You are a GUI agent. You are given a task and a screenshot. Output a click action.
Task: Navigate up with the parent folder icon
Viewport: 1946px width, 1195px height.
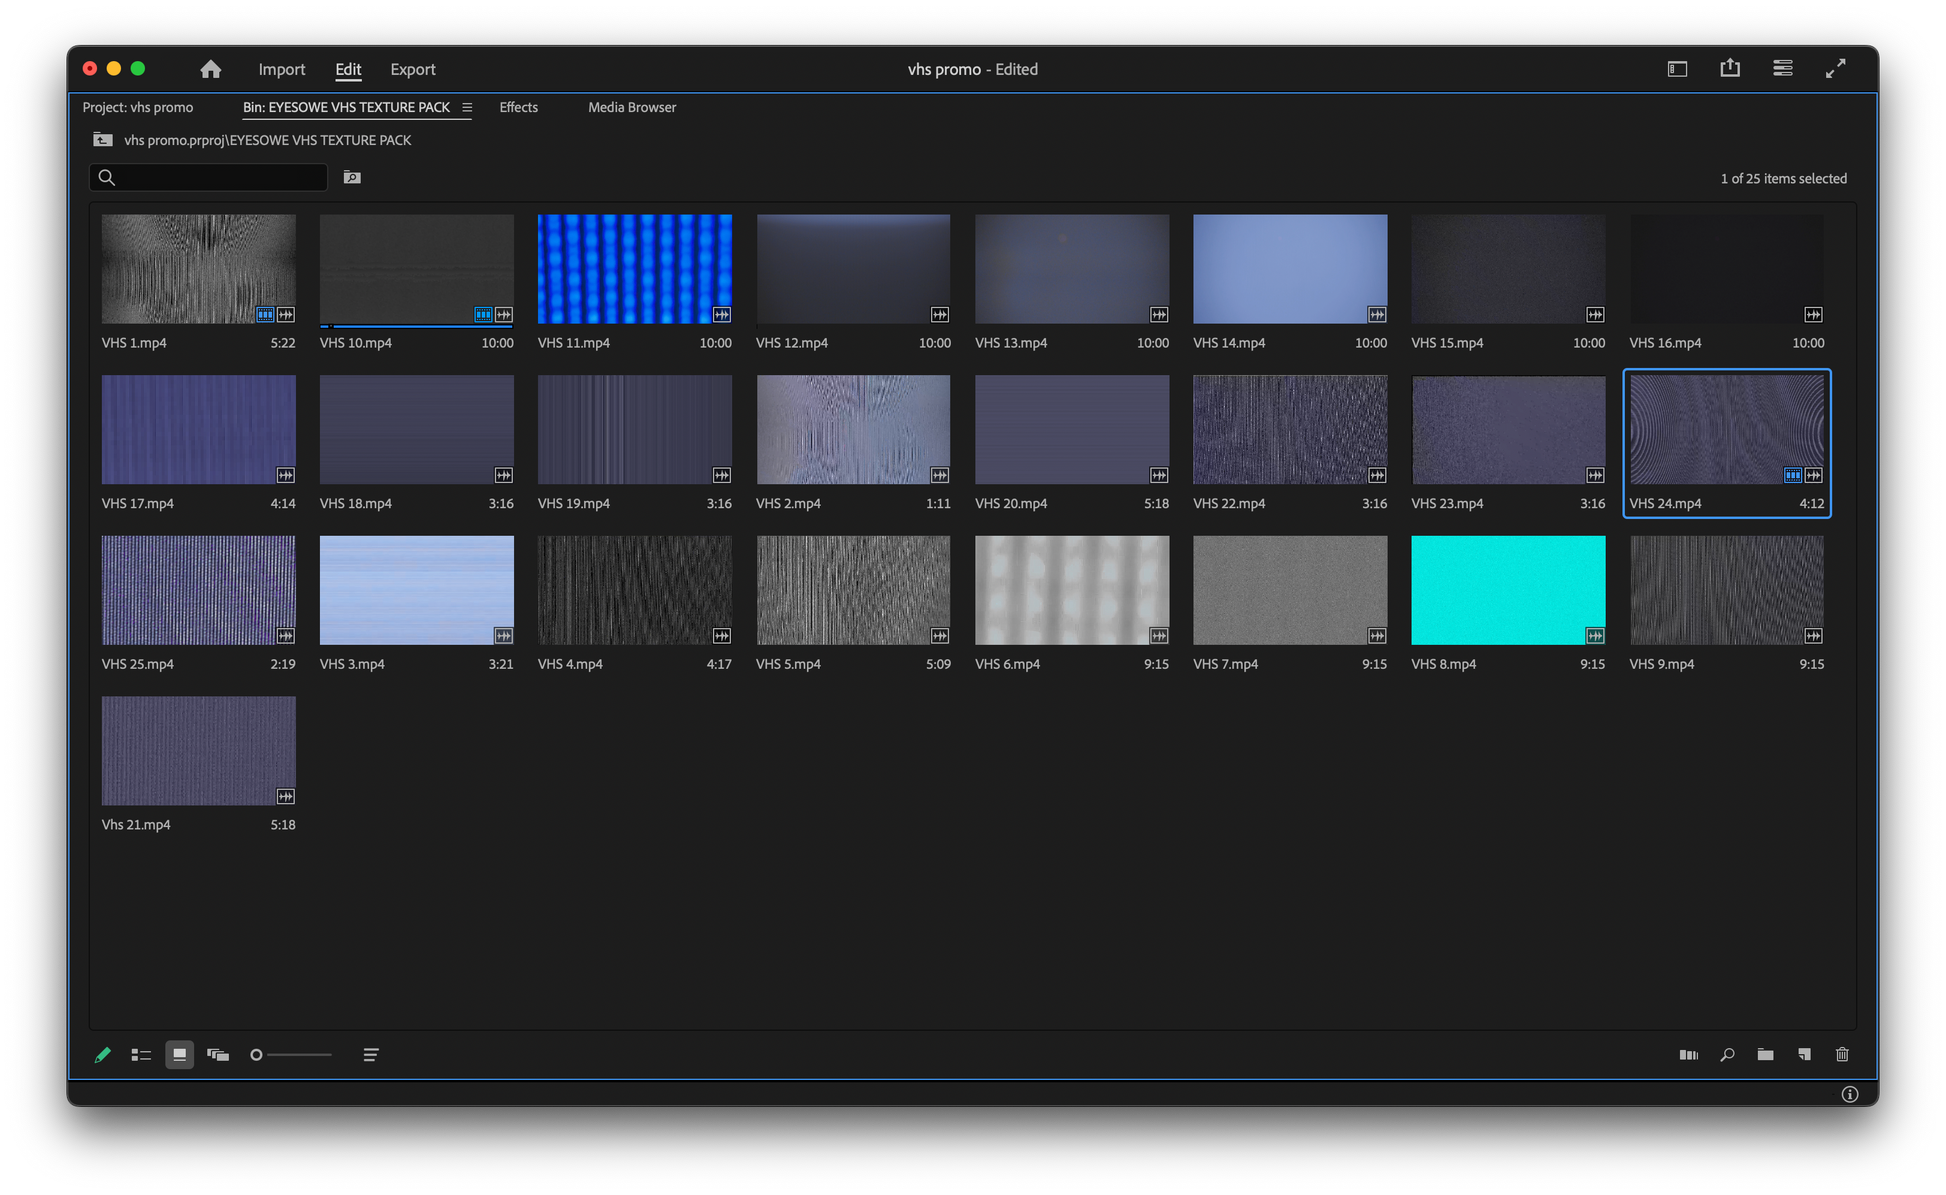pyautogui.click(x=103, y=140)
